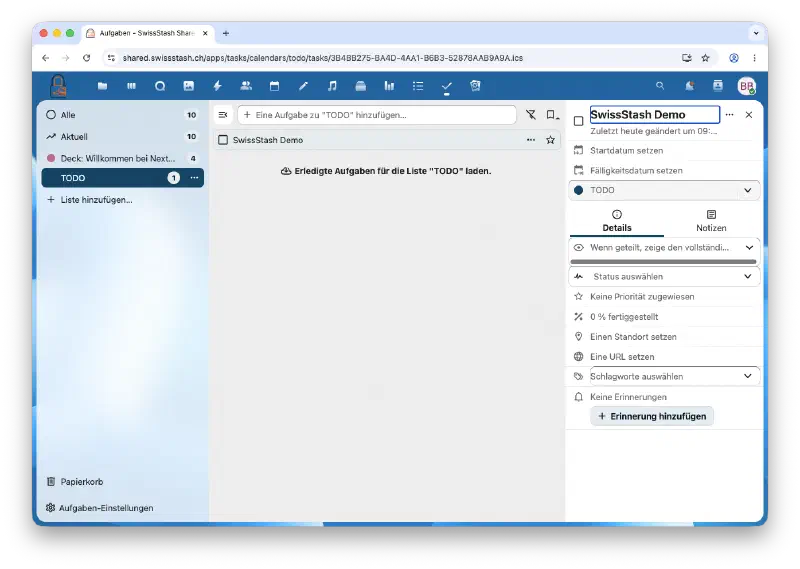Focus the add task to TODO field
The image size is (800, 569).
pyautogui.click(x=377, y=115)
